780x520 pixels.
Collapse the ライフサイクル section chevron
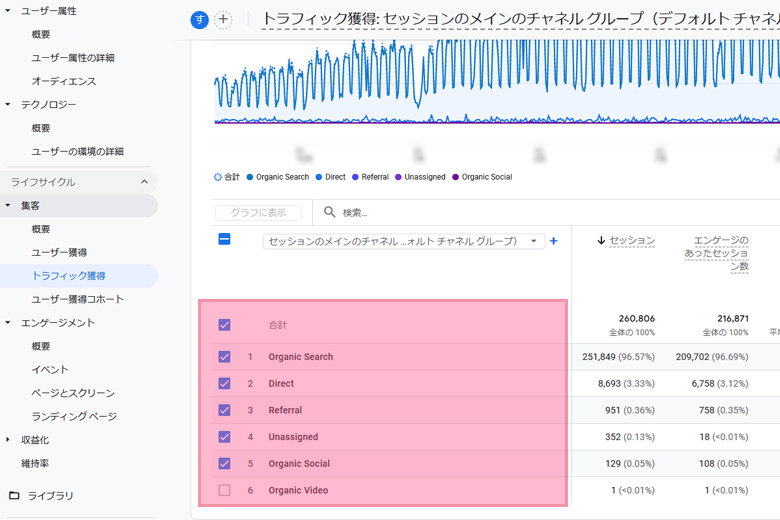tap(144, 182)
